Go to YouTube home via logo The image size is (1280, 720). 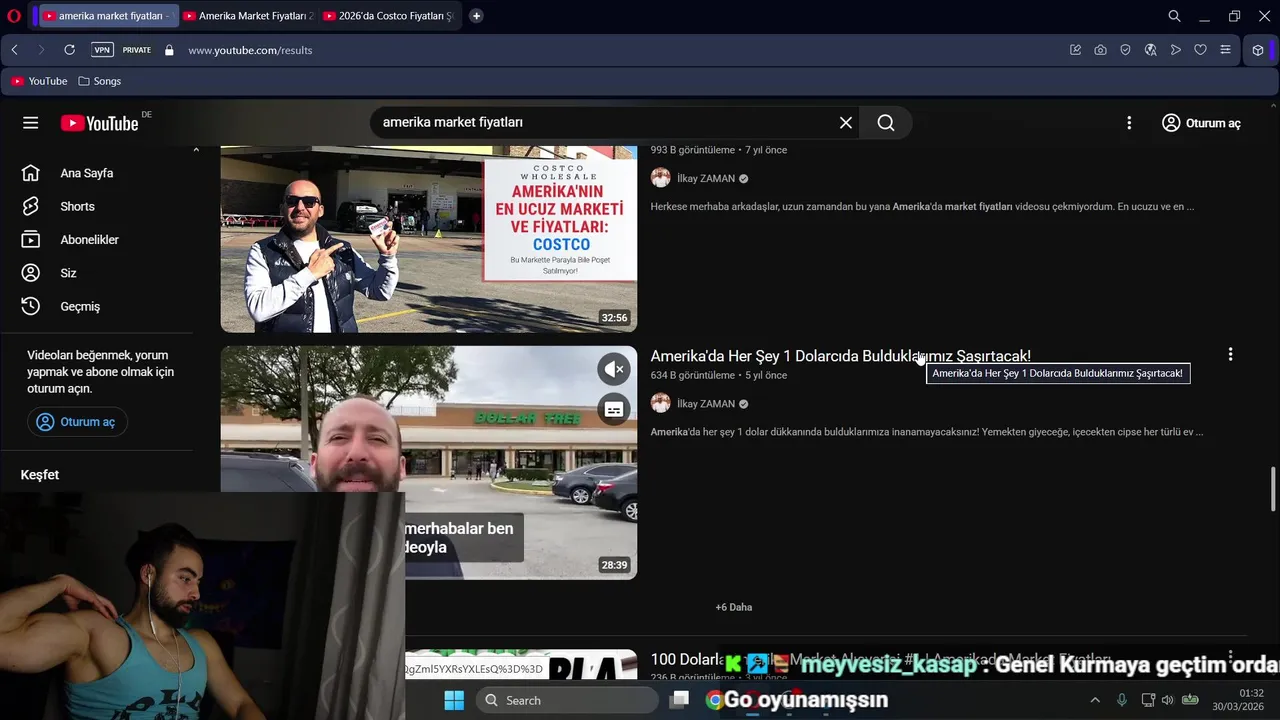(99, 123)
